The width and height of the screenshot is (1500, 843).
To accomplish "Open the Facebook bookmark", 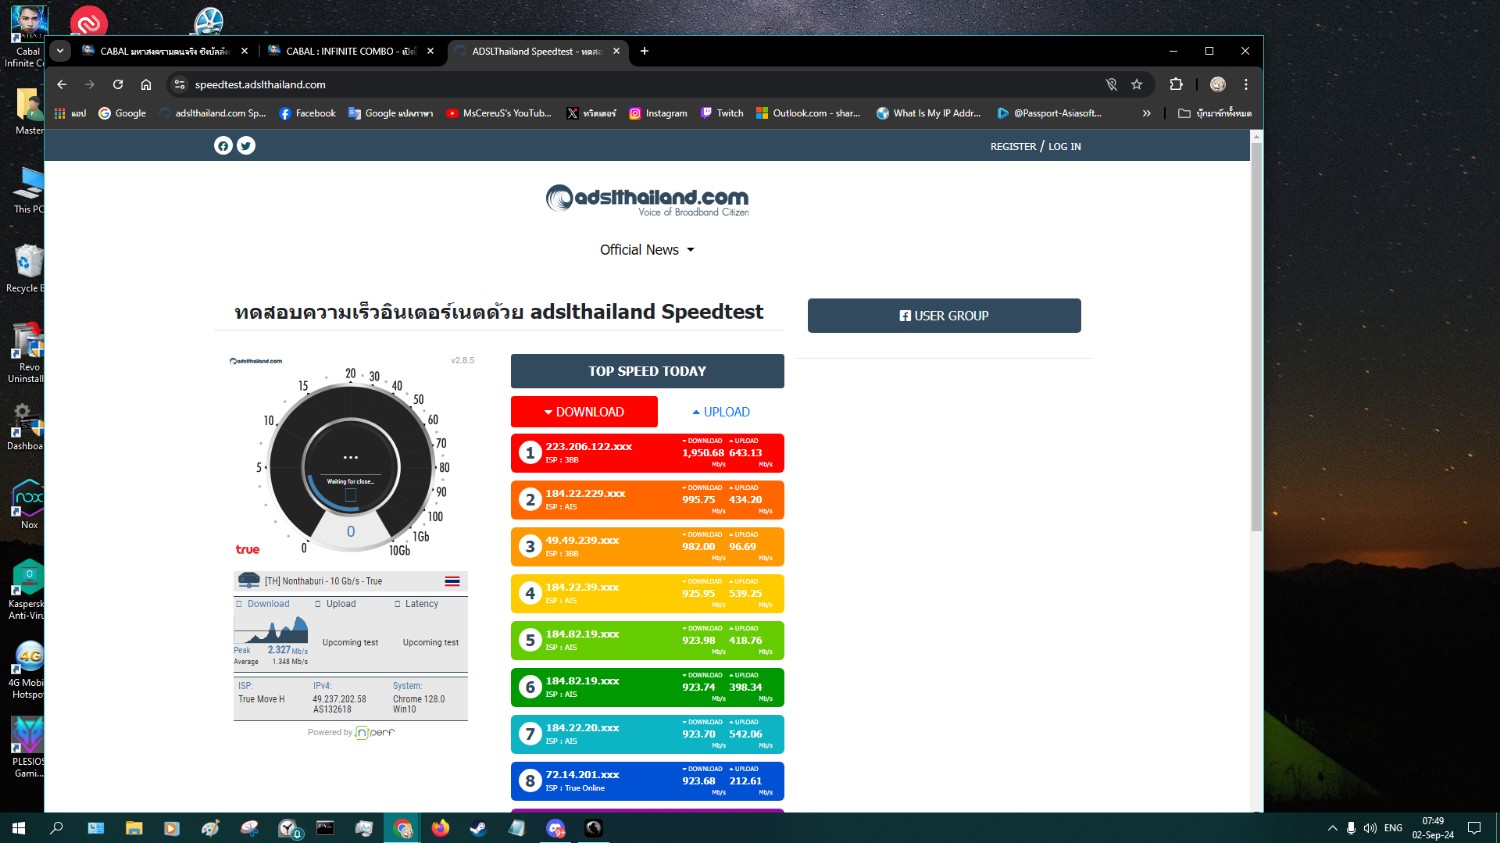I will click(307, 114).
